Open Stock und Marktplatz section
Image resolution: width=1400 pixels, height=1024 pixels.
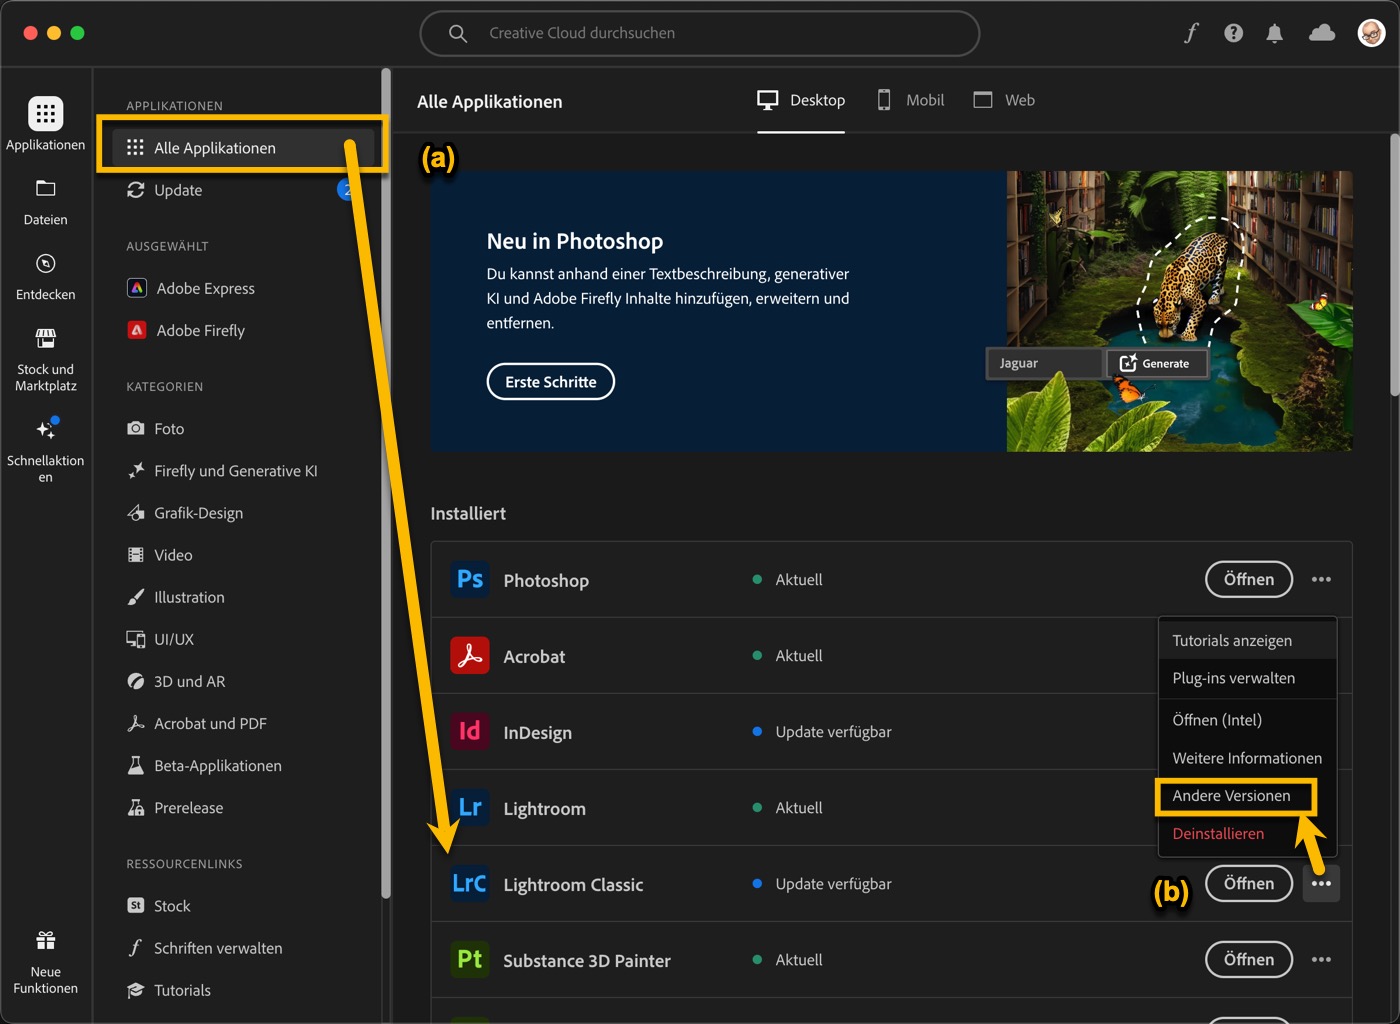tap(45, 360)
